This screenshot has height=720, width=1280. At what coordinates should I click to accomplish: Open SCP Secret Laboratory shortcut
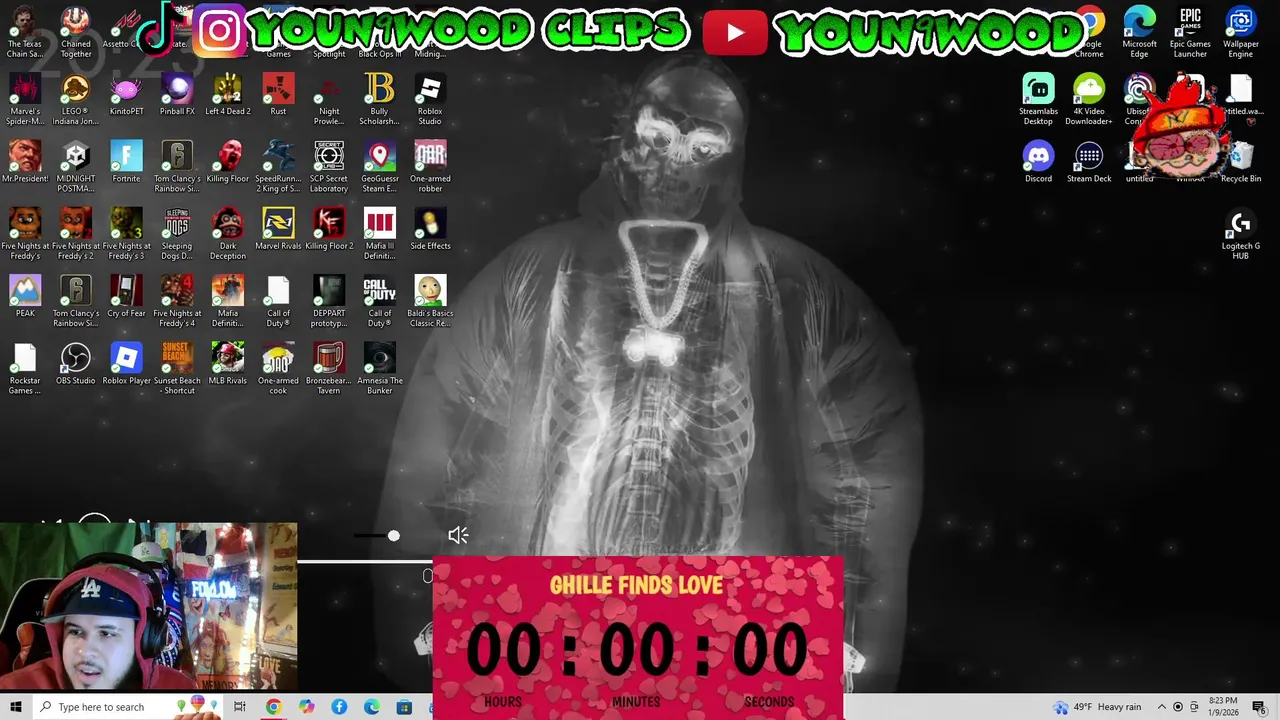tap(329, 167)
